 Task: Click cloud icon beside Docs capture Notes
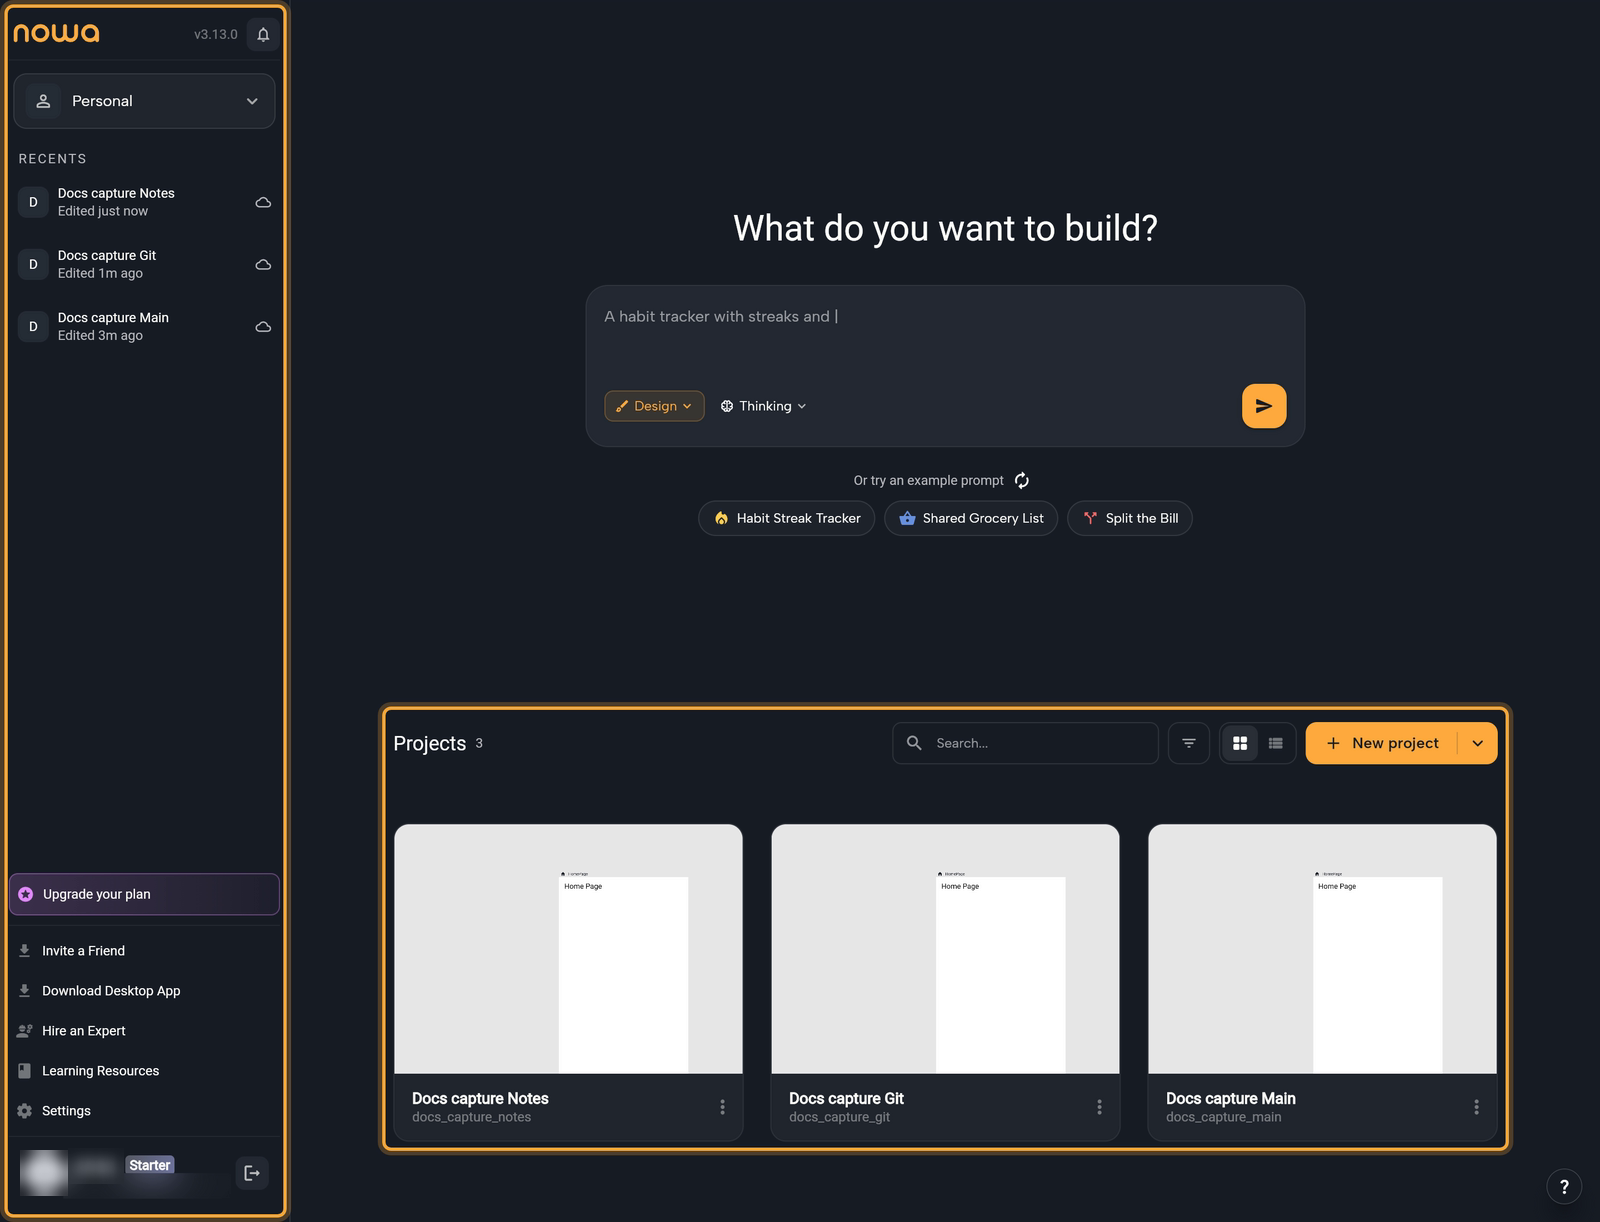click(x=263, y=202)
